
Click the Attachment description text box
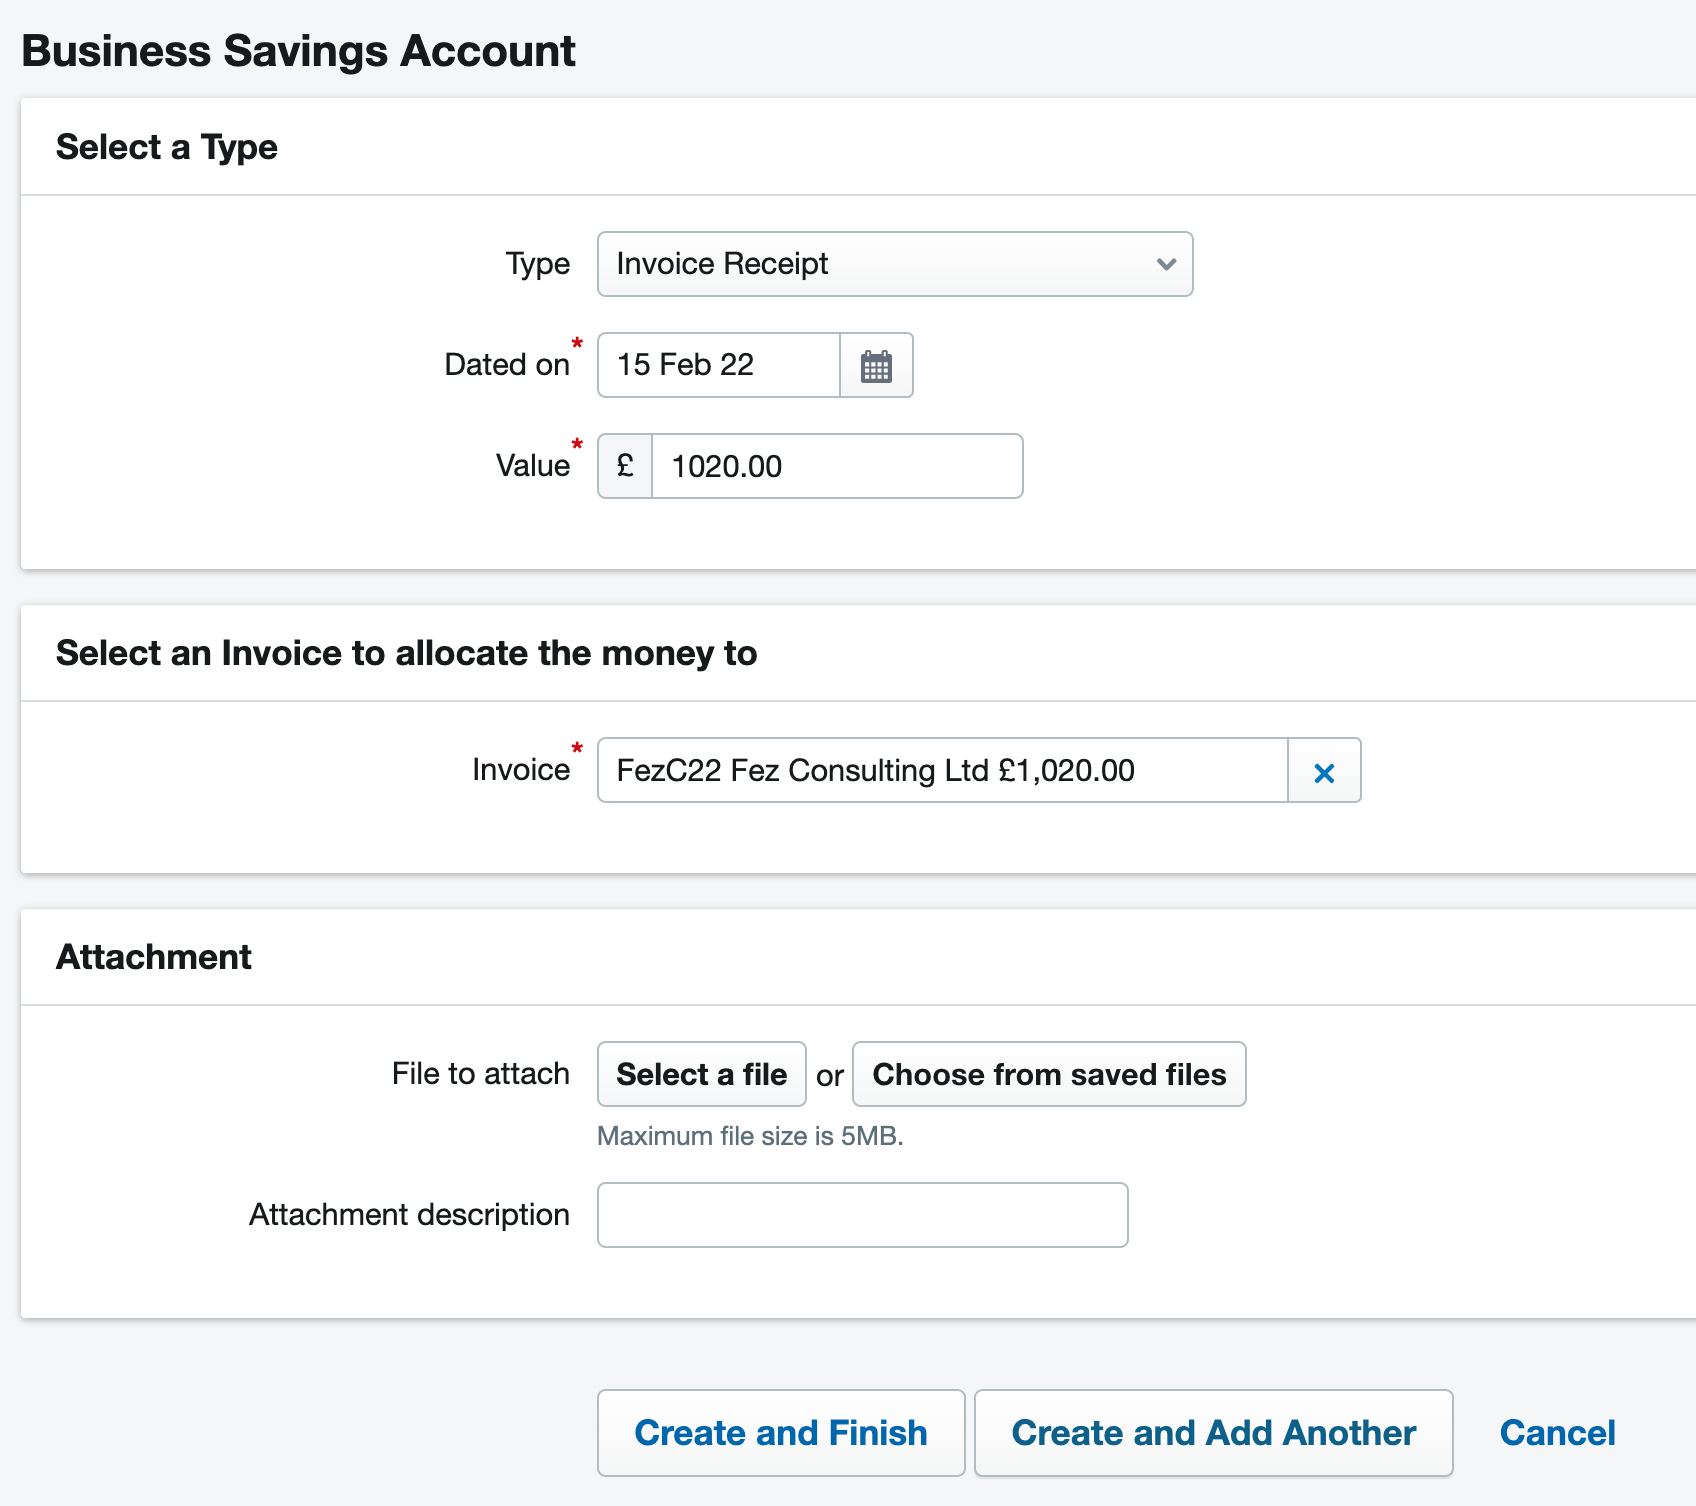861,1214
